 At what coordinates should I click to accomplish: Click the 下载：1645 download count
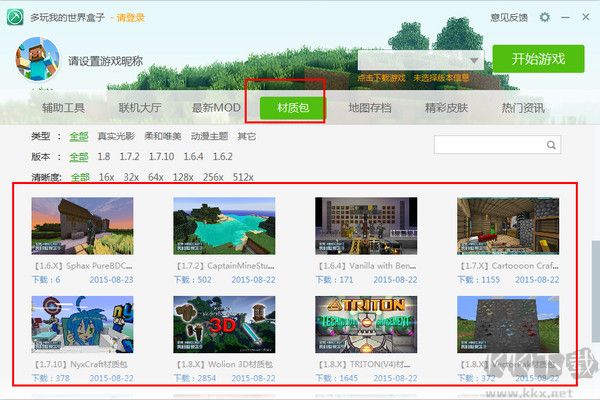pyautogui.click(x=337, y=378)
